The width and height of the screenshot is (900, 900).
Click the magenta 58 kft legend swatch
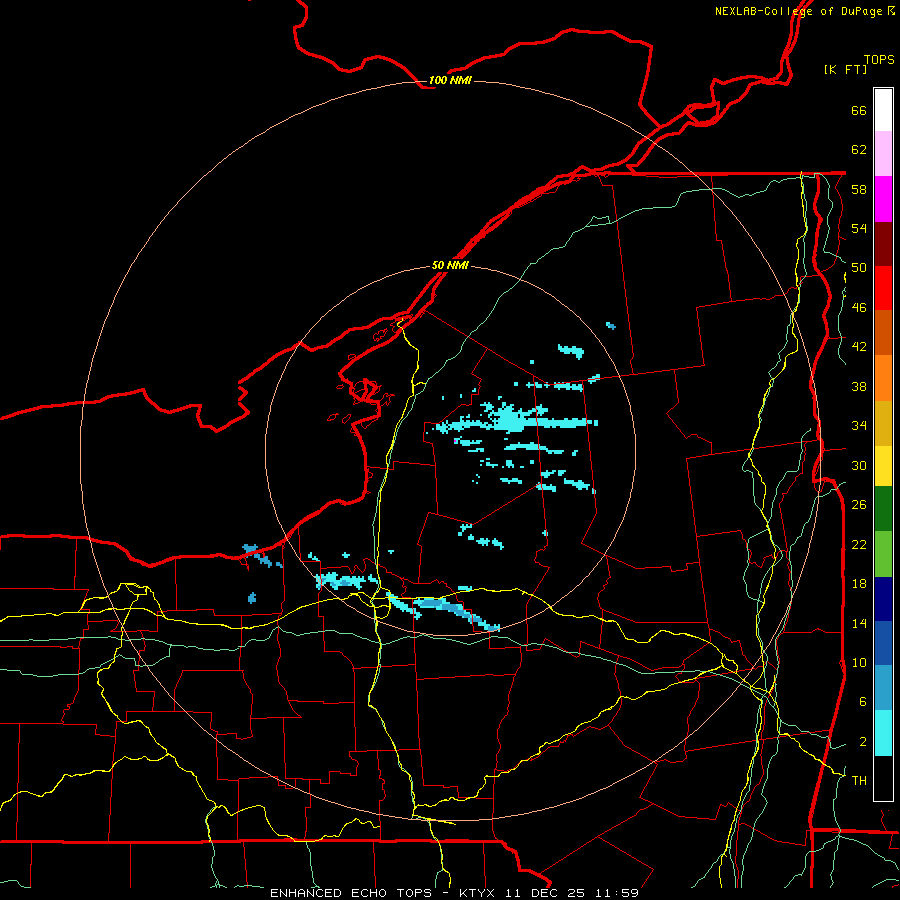pyautogui.click(x=883, y=199)
